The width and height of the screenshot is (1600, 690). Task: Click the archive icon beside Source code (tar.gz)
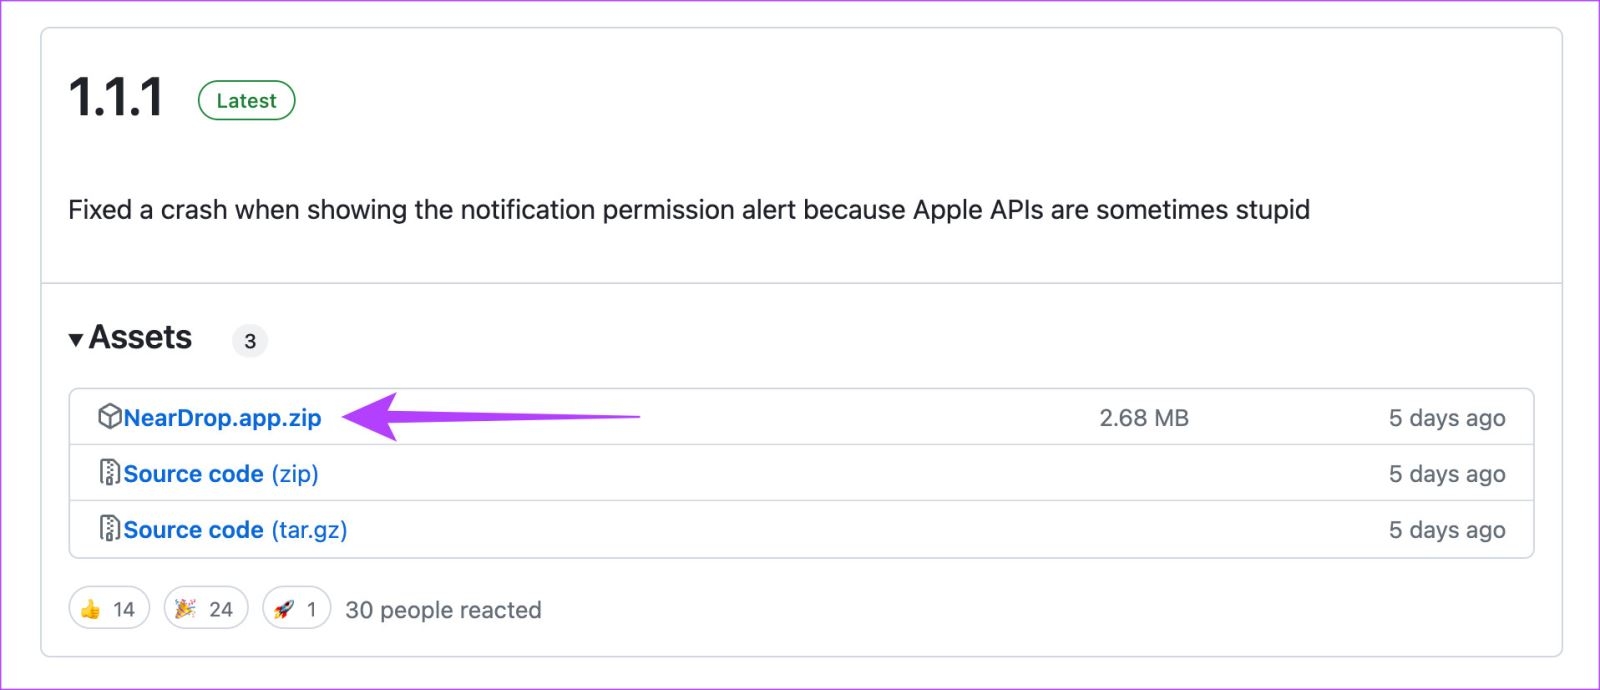[x=110, y=528]
